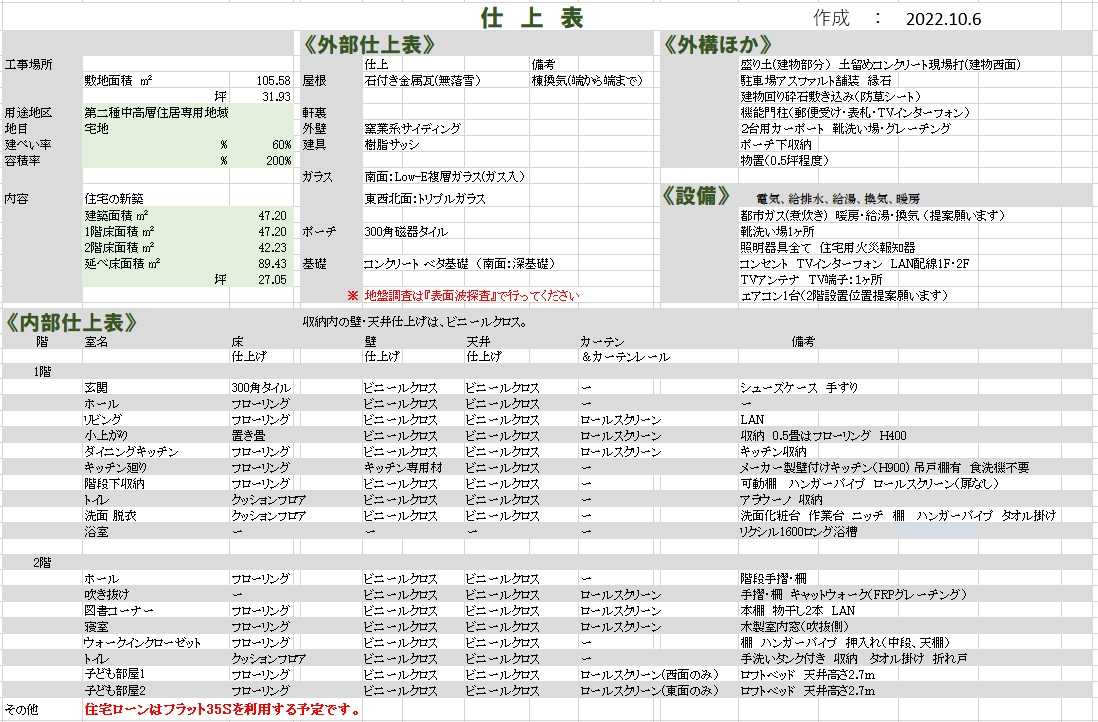This screenshot has width=1098, height=722.
Task: Click the 《外構ほか》 section header
Action: (717, 45)
